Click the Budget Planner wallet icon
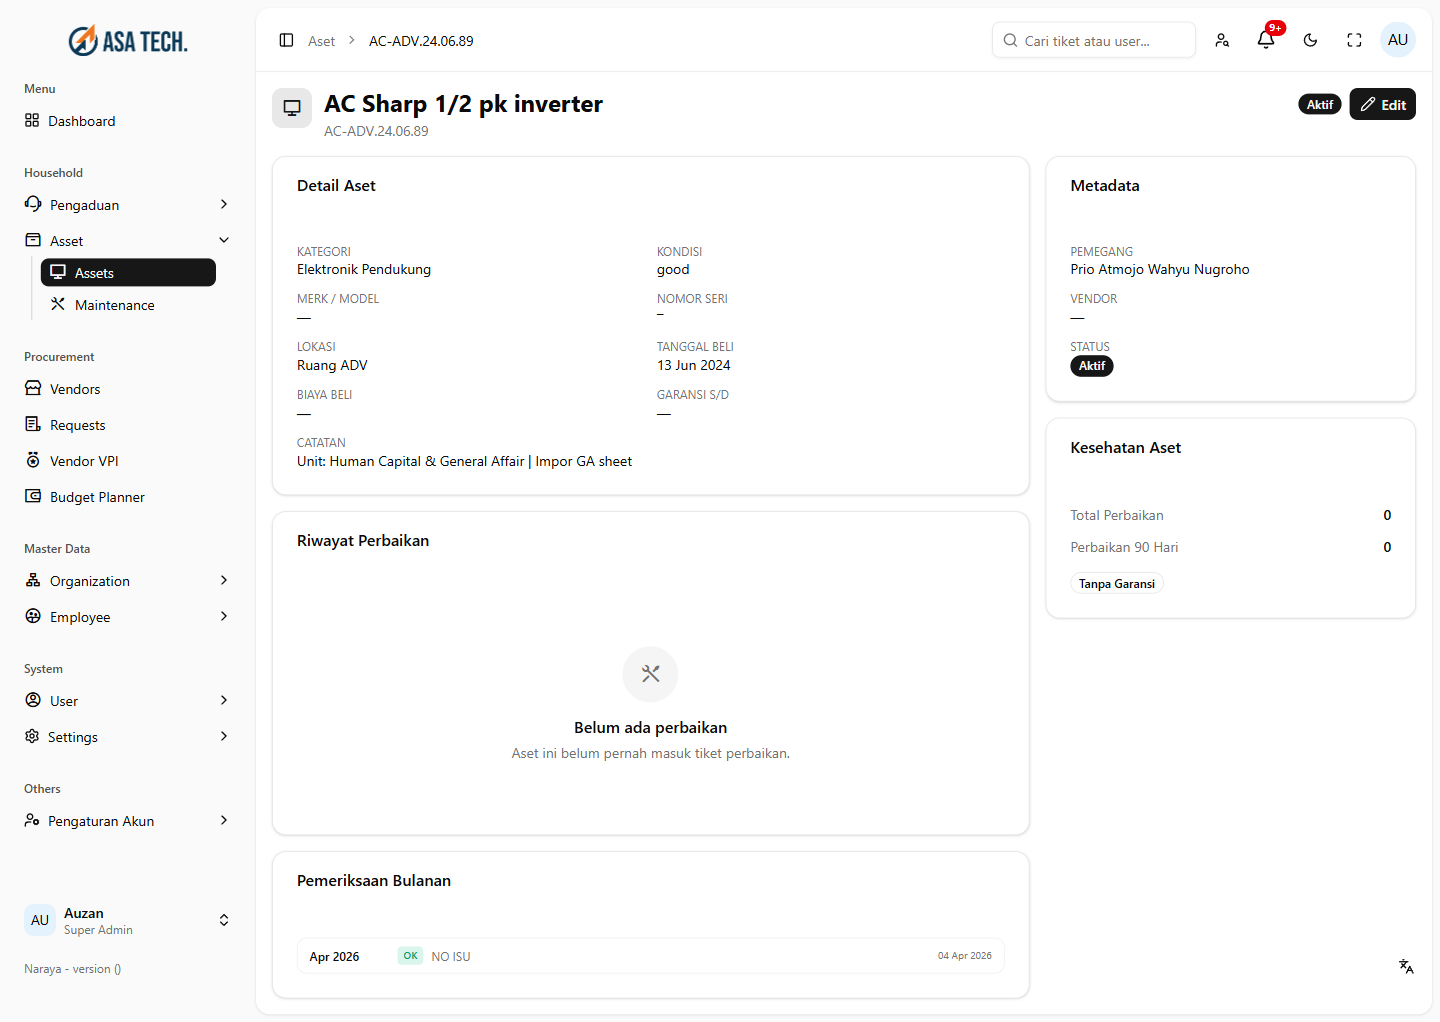This screenshot has width=1440, height=1022. pyautogui.click(x=33, y=496)
